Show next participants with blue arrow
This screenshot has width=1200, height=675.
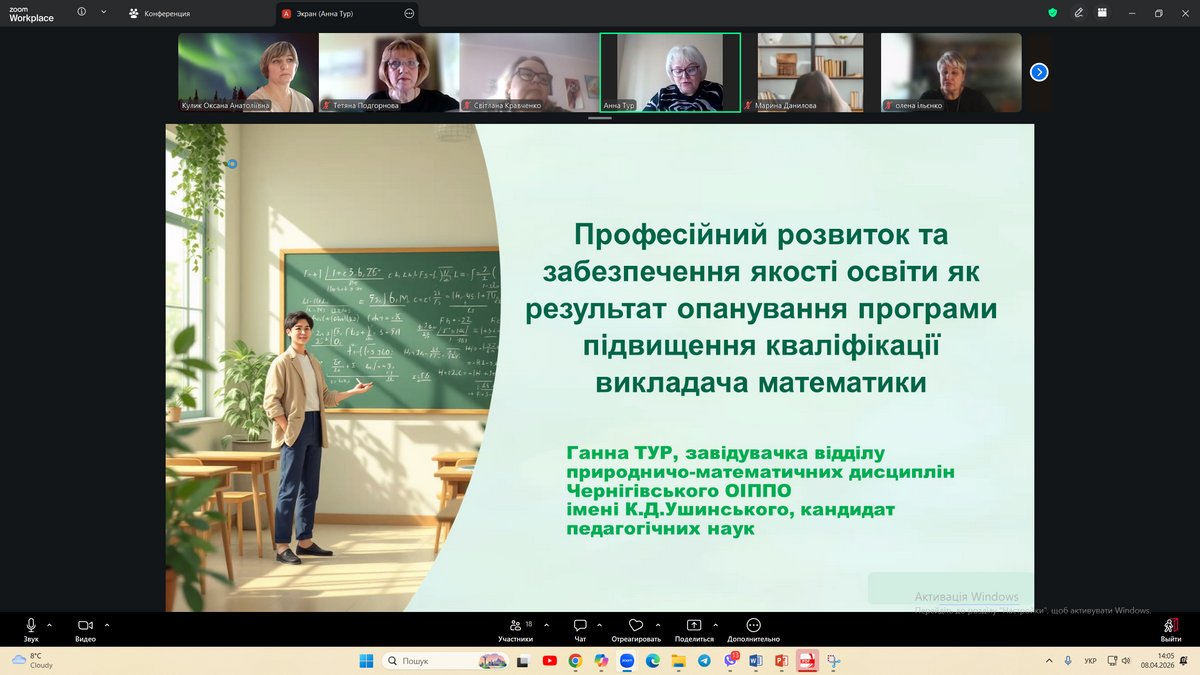(1039, 72)
